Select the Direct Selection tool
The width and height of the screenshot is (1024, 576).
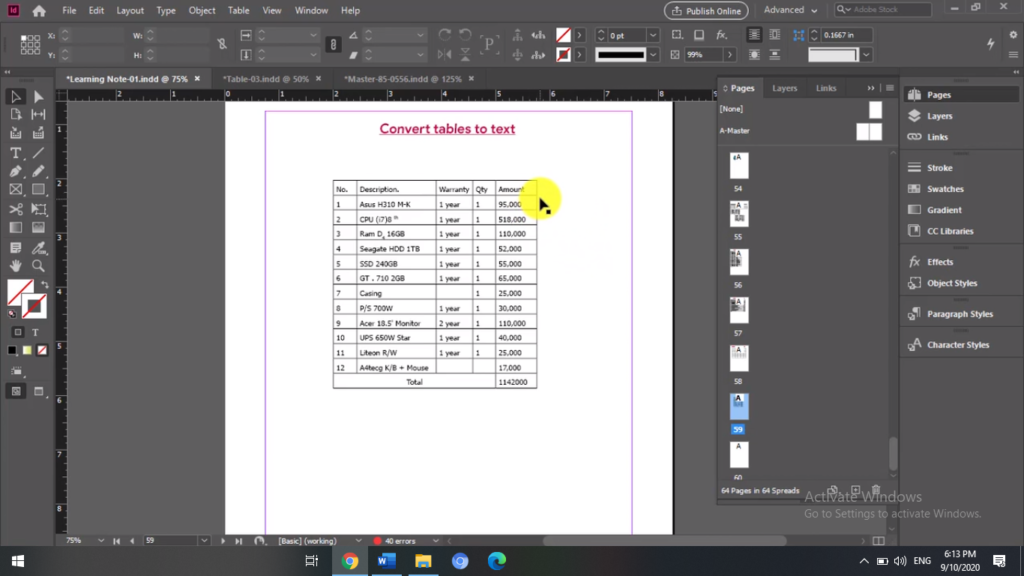tap(39, 97)
